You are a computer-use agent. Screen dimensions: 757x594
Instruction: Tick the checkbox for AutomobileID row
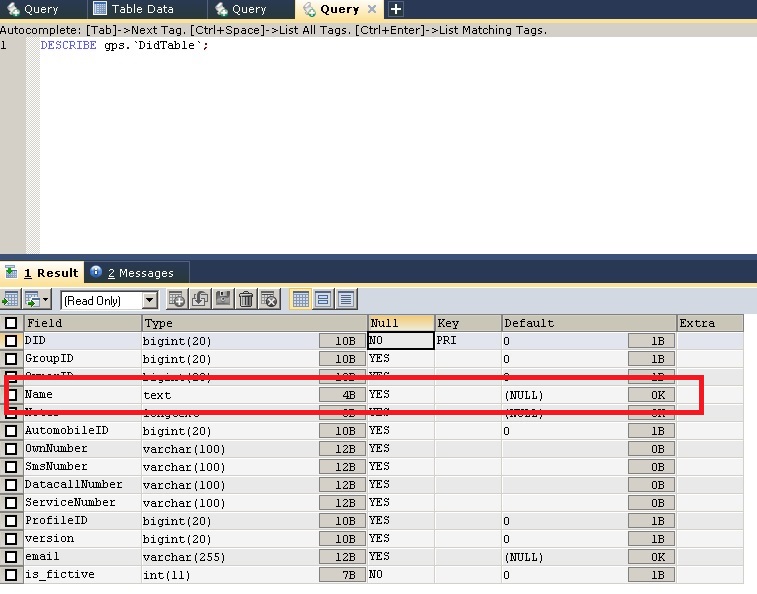(x=11, y=431)
